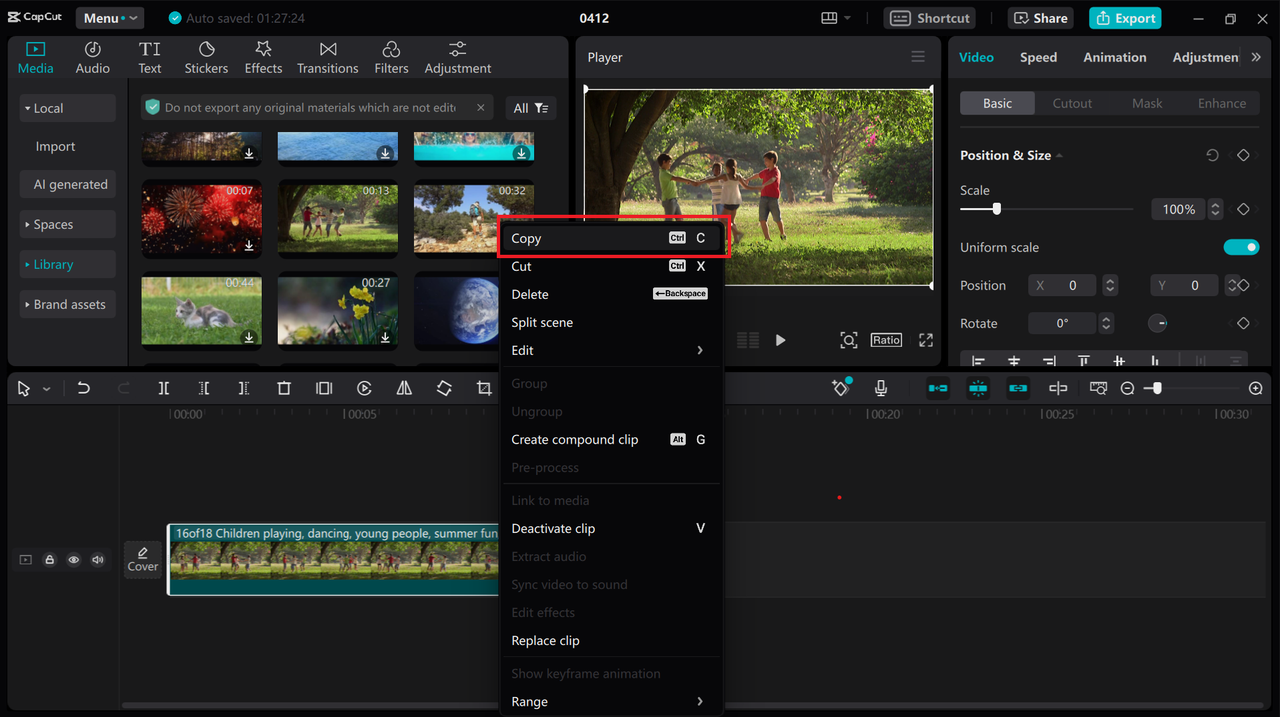Click the Delete right (trim end) tool
Screen dimensions: 1280x717
244,388
